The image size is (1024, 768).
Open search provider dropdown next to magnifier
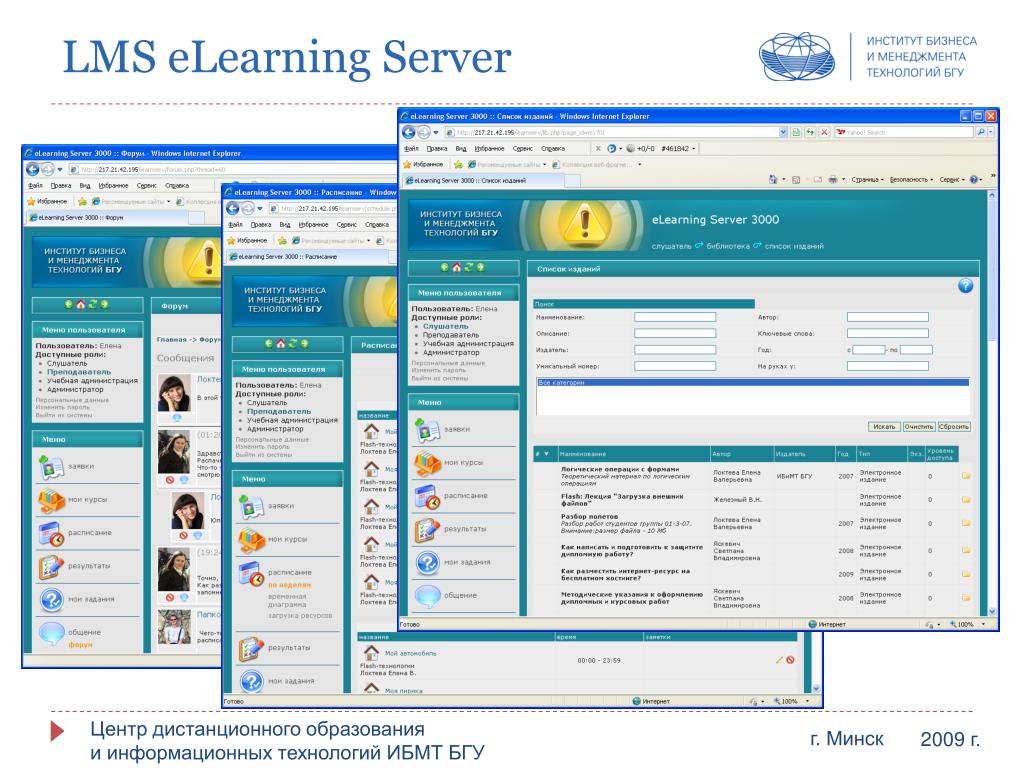[991, 132]
